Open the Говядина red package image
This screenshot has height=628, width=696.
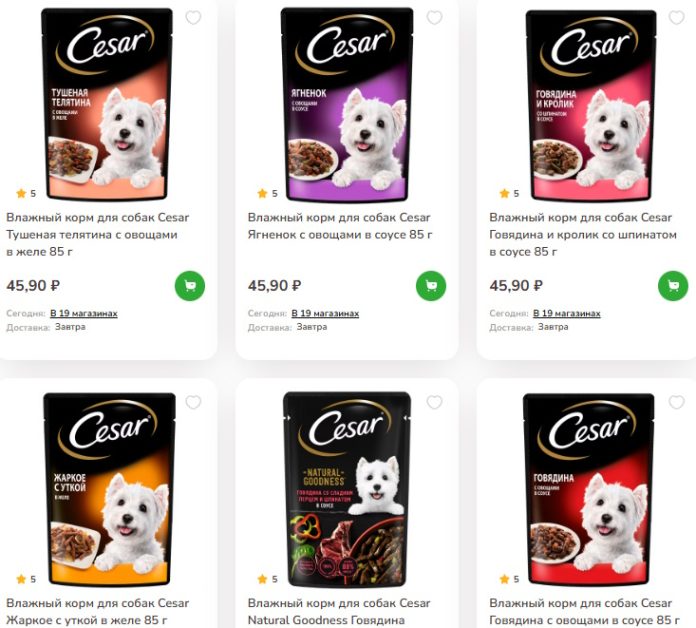[589, 489]
